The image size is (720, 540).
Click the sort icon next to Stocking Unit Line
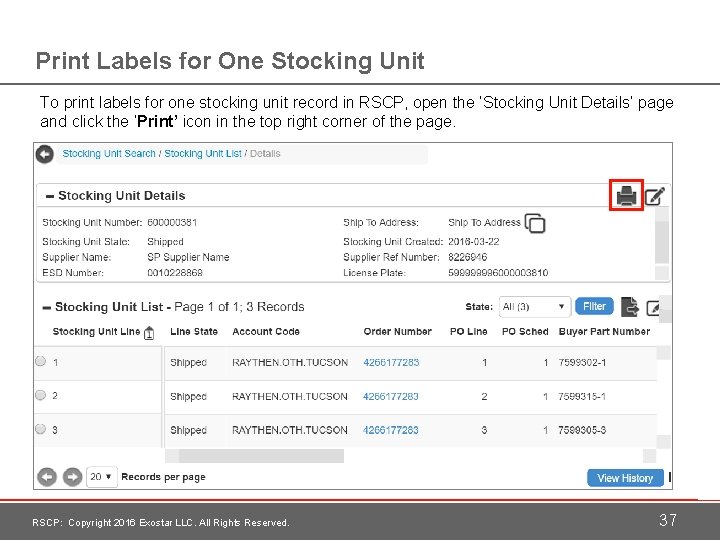click(149, 333)
